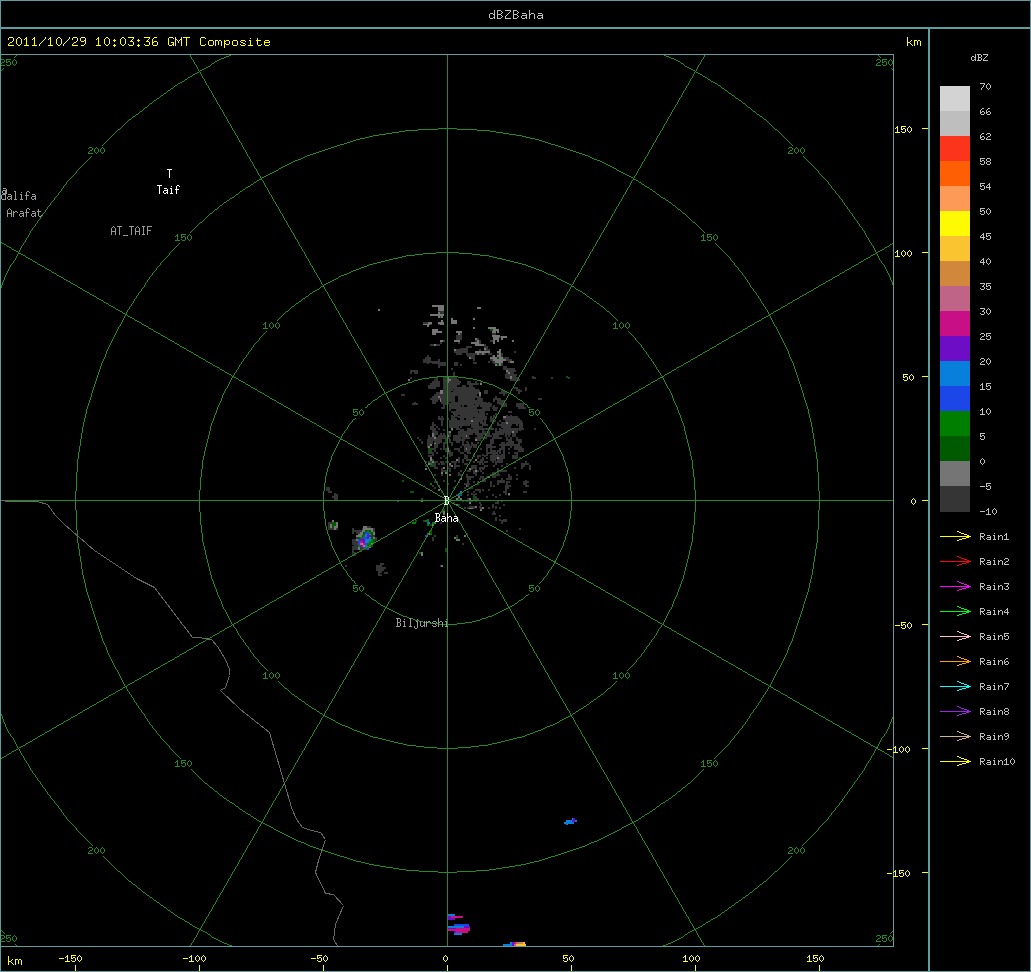Click the -100 tick on the right axis

[898, 749]
